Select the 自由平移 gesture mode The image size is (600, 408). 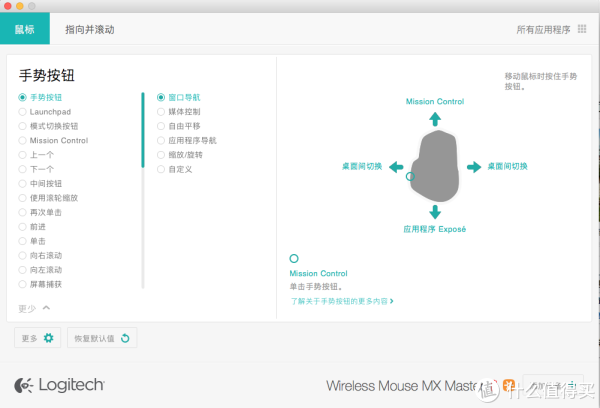click(161, 126)
